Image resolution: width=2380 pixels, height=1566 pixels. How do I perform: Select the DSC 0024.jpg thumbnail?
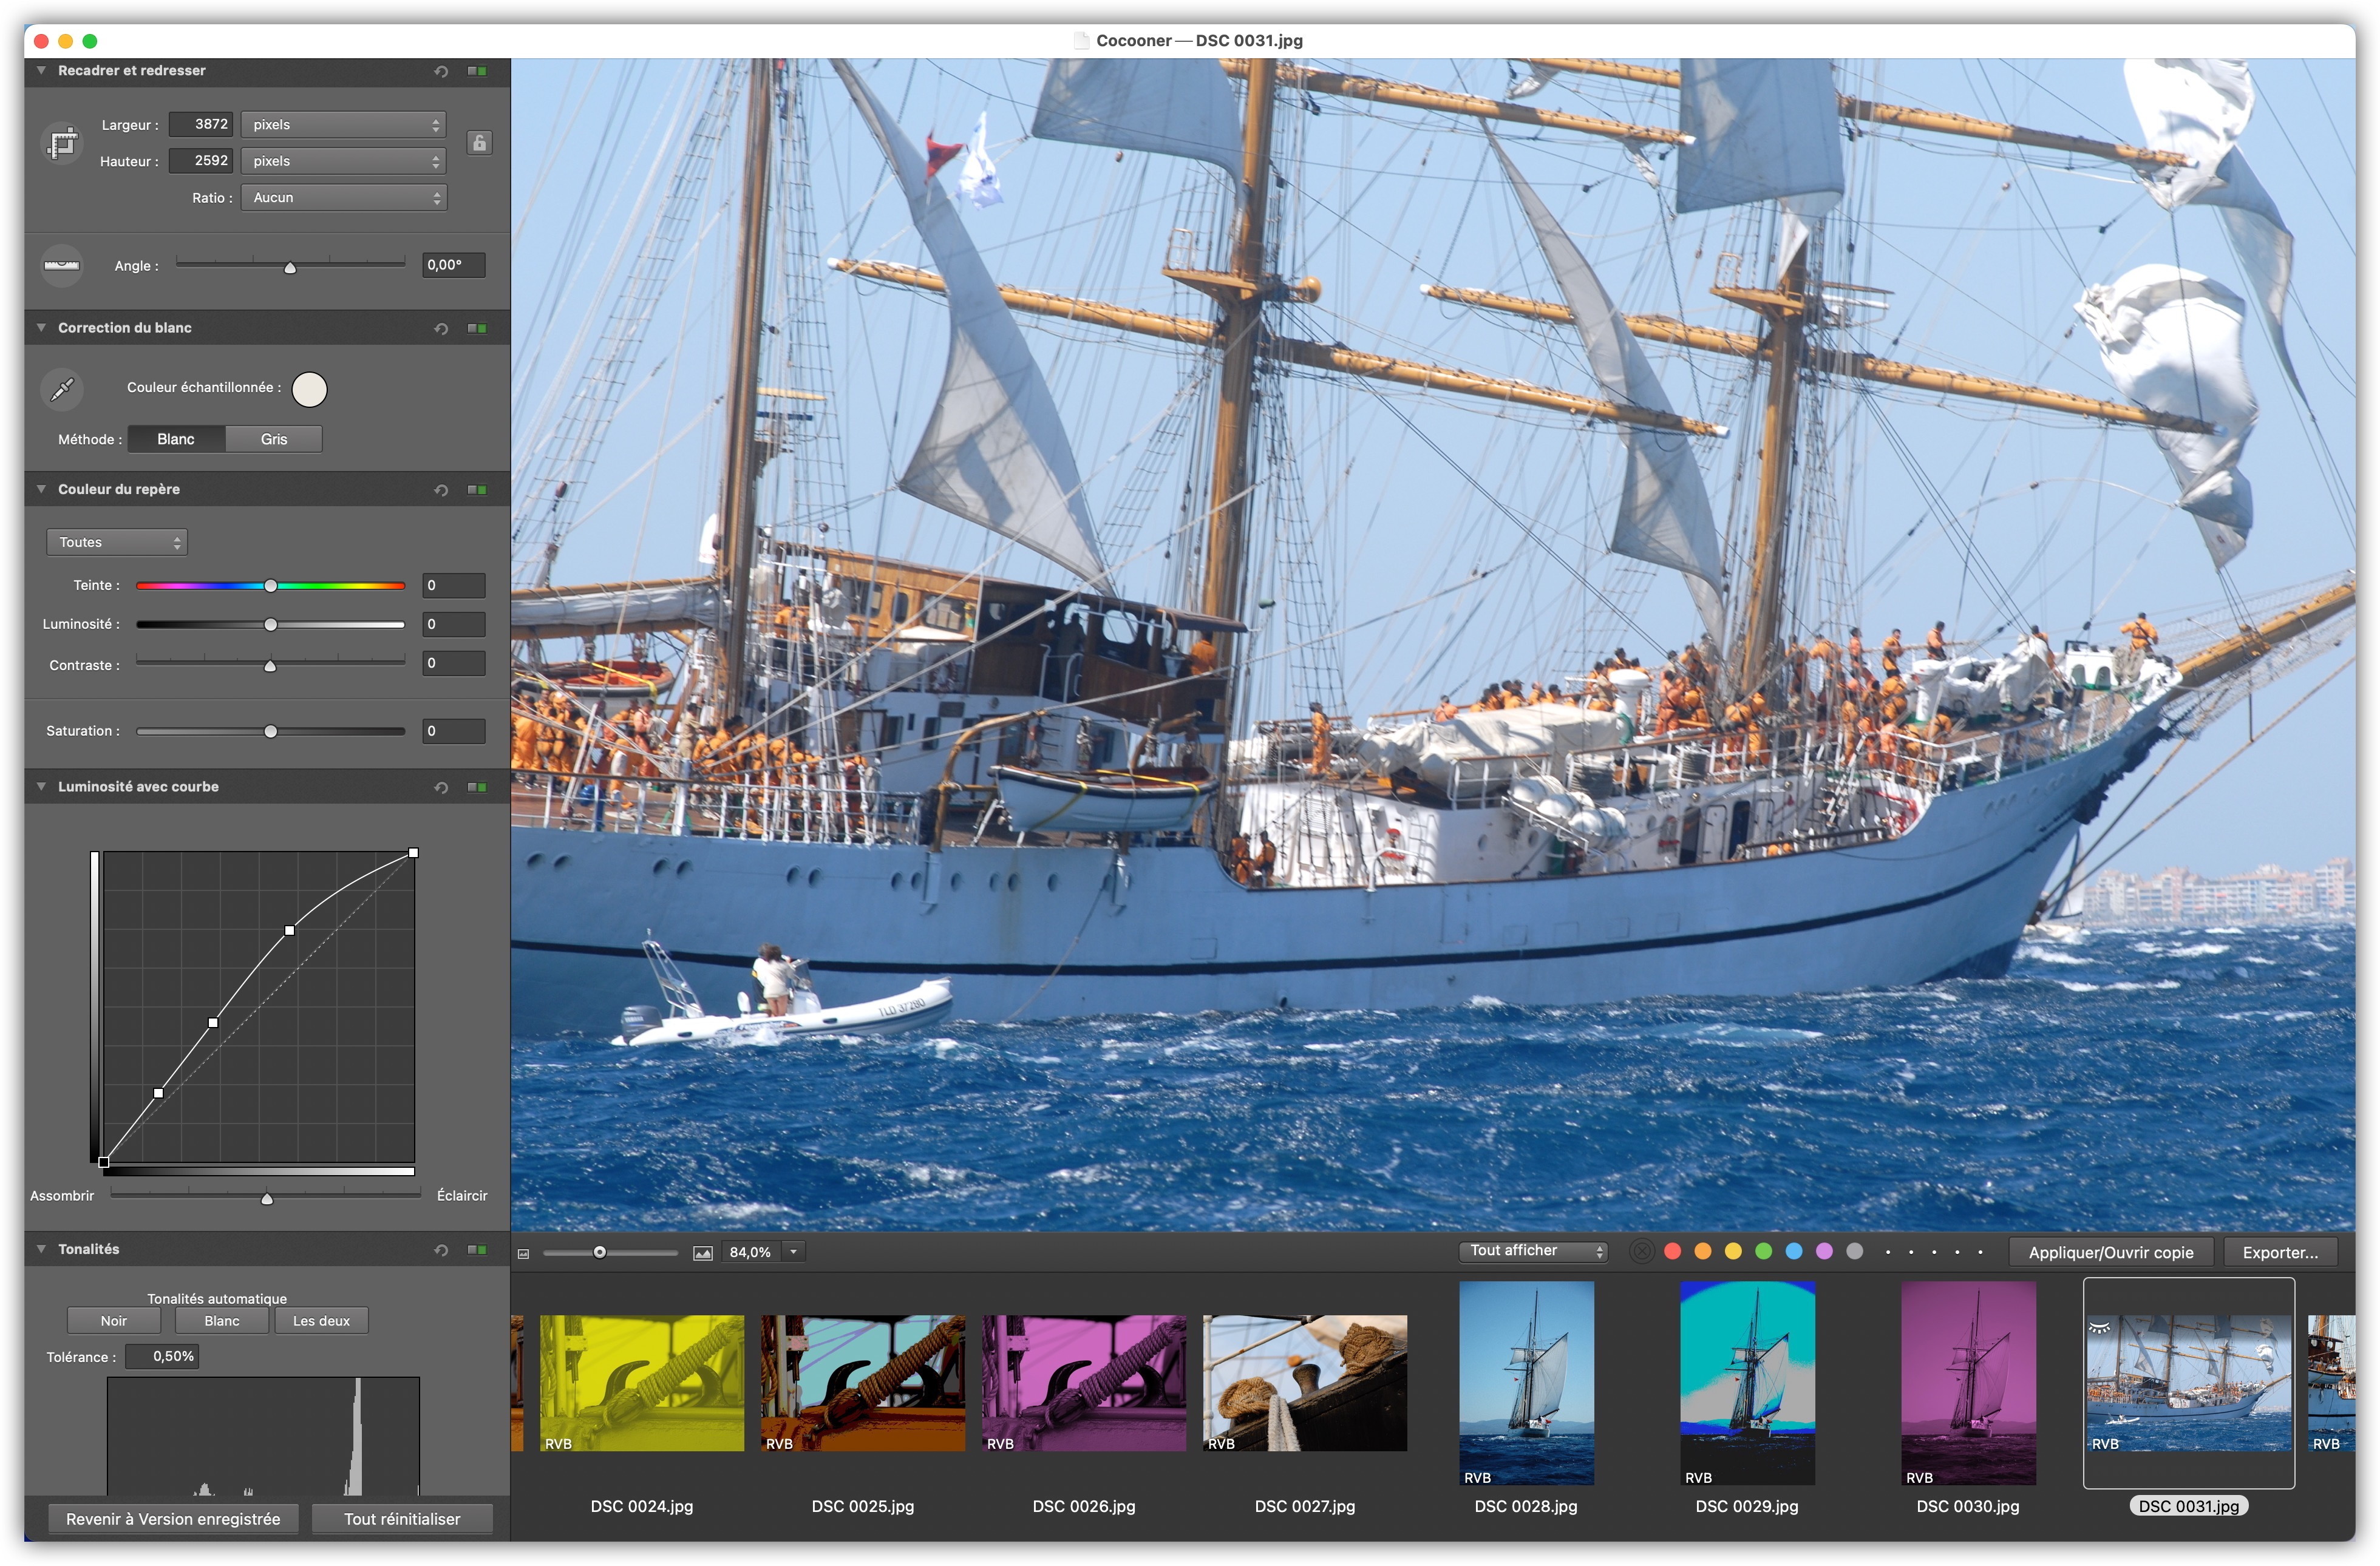(x=642, y=1384)
